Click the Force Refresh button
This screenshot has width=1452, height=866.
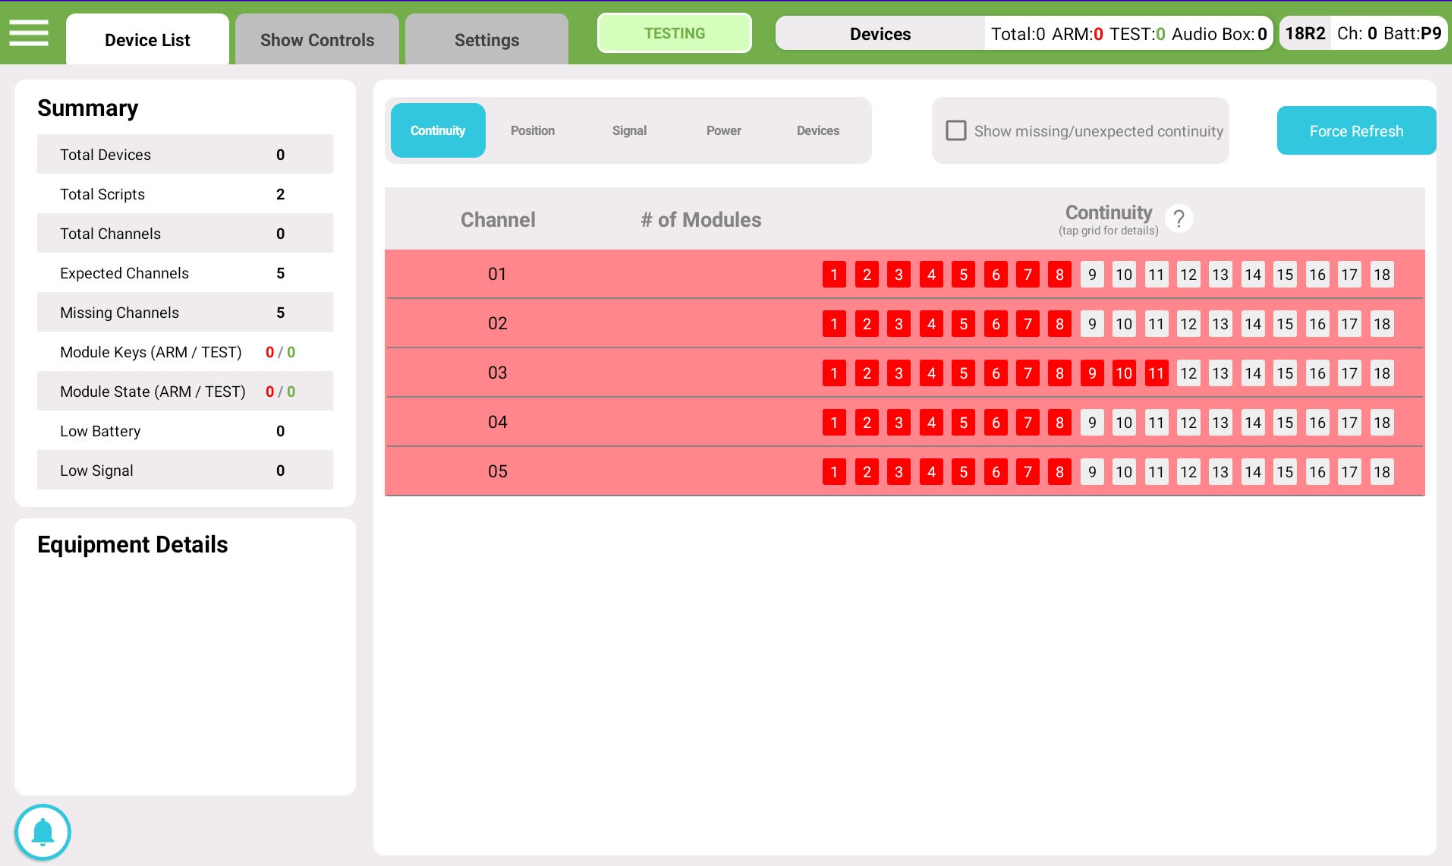coord(1356,131)
